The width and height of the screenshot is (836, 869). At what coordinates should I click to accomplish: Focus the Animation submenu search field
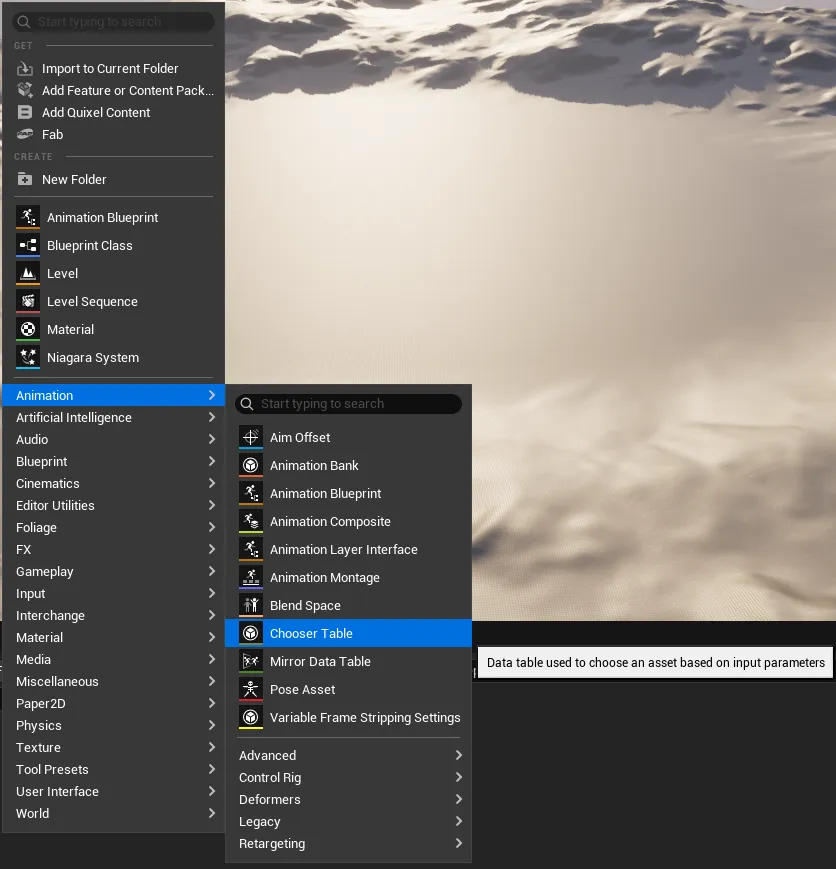pos(349,403)
